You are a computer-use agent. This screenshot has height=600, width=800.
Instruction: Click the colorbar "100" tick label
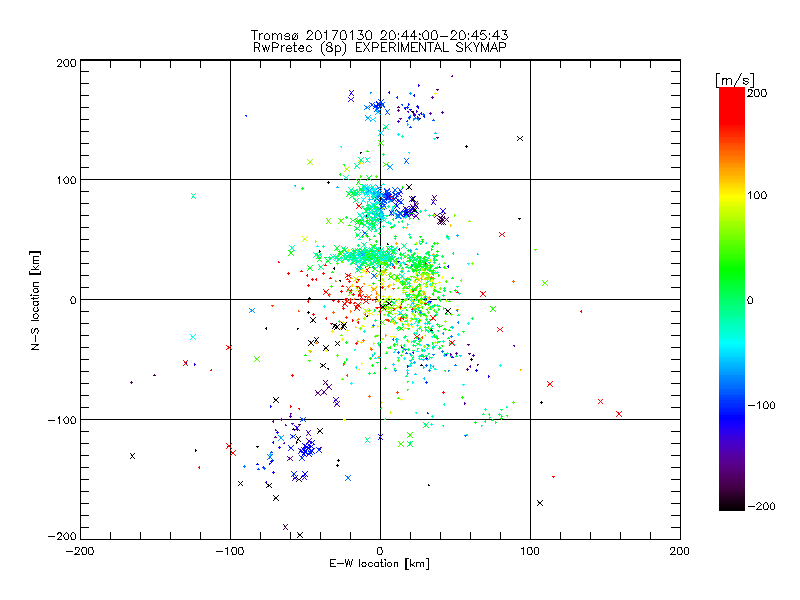(757, 195)
